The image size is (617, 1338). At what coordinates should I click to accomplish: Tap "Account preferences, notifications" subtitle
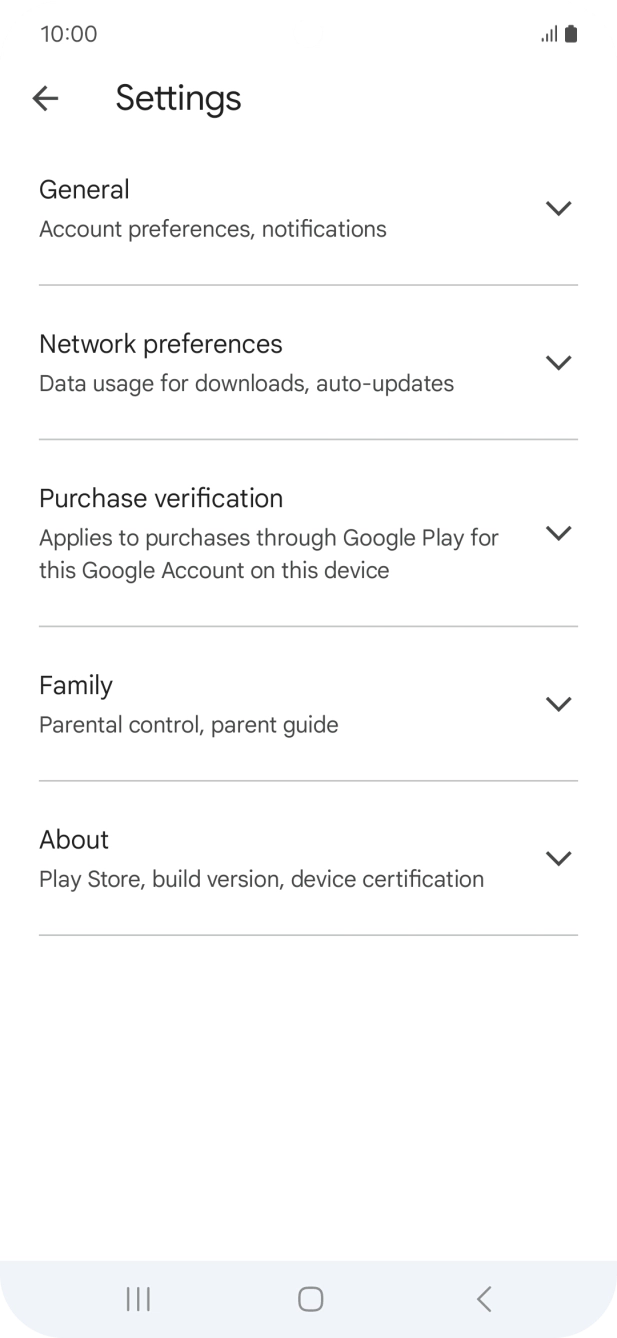pos(213,229)
